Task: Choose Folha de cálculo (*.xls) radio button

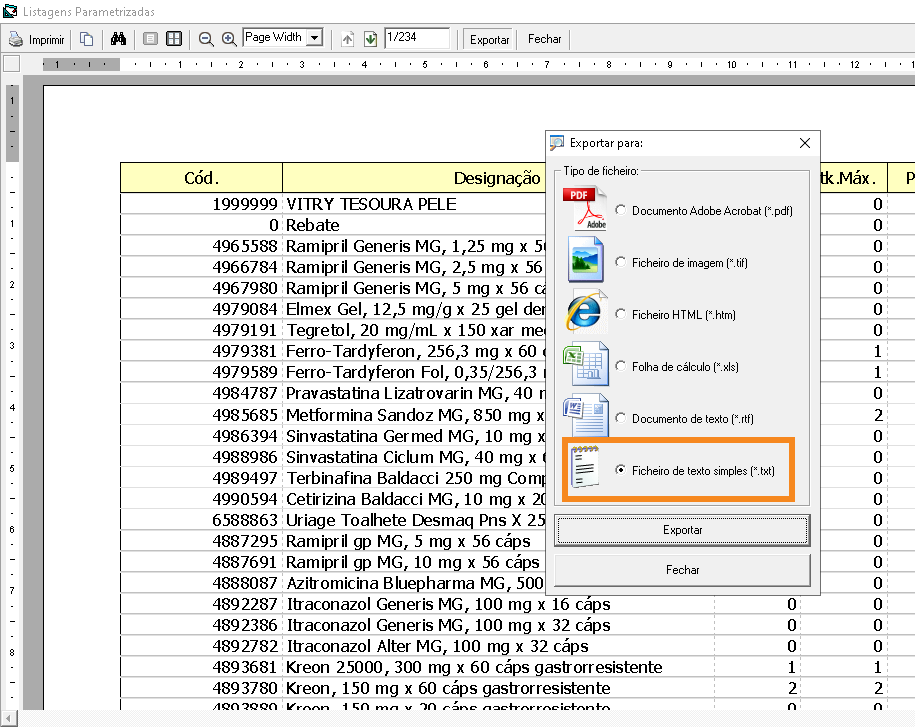Action: coord(622,366)
